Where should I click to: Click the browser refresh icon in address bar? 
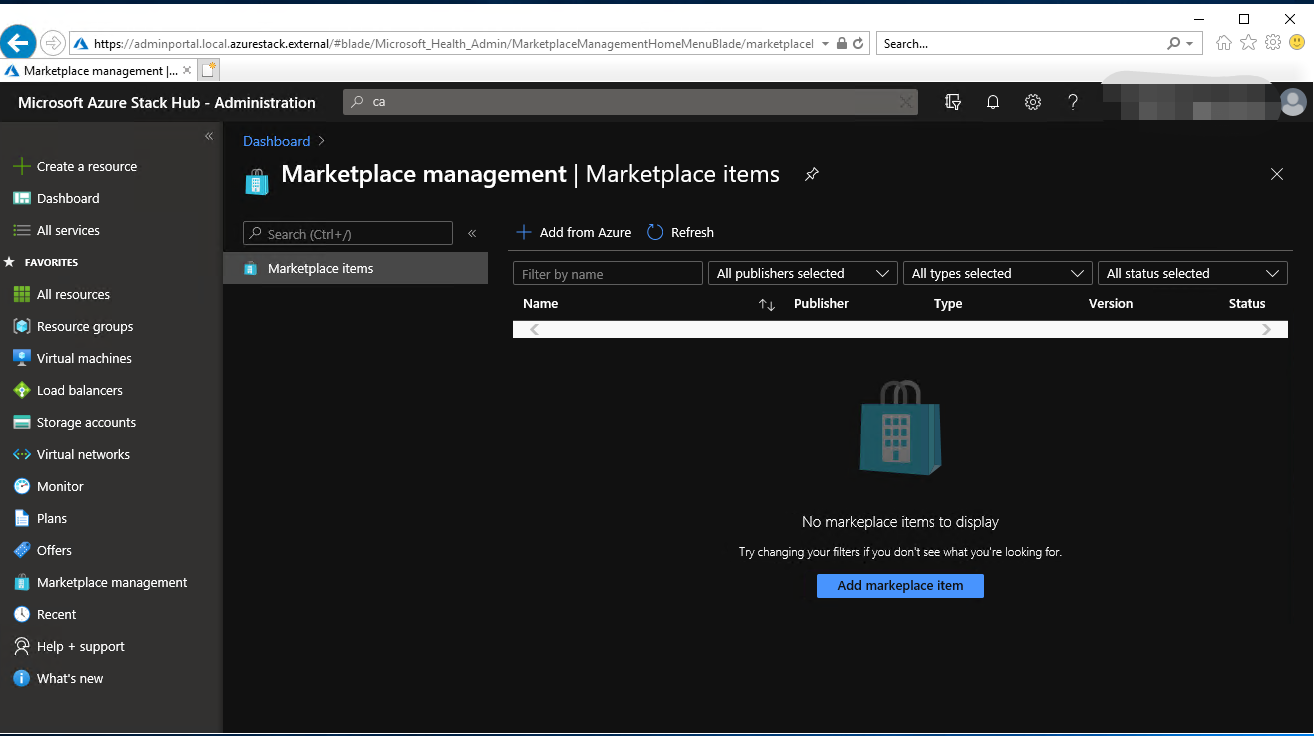(858, 44)
